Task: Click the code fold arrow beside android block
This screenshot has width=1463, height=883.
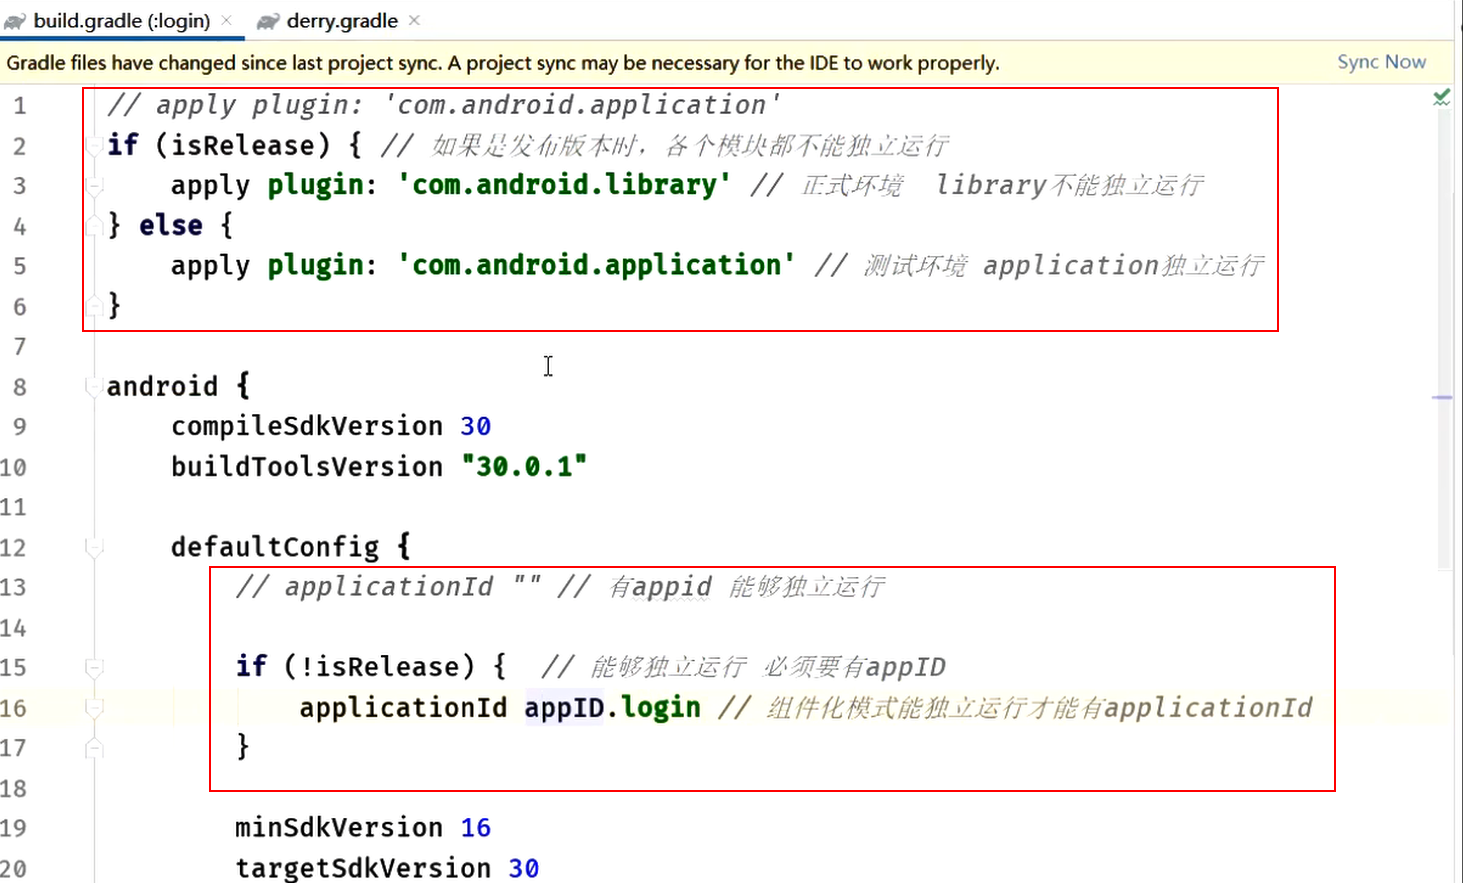Action: tap(93, 386)
